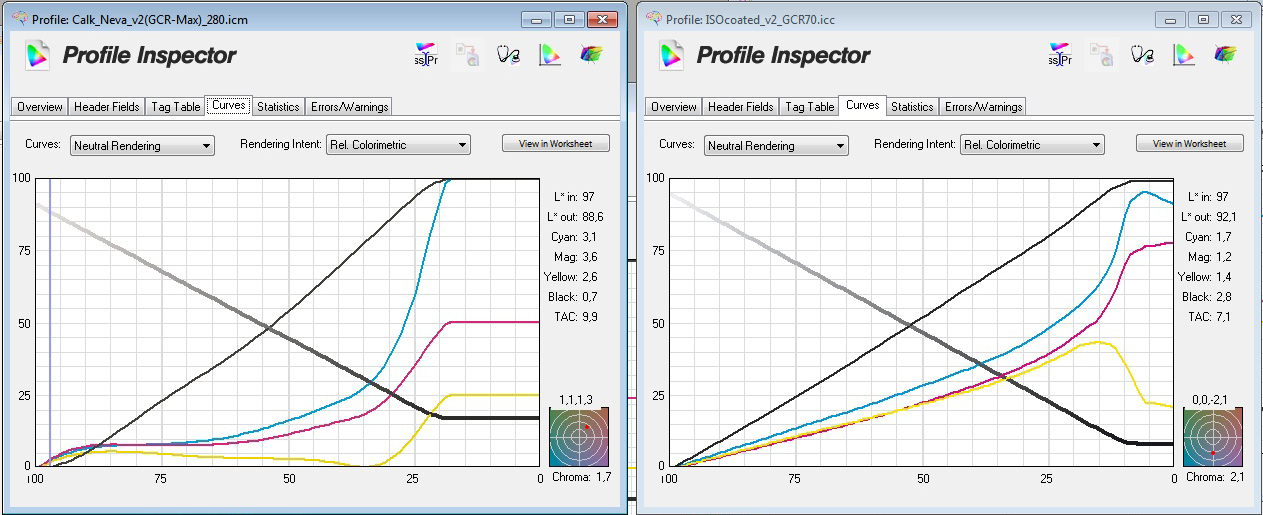This screenshot has height=515, width=1263.
Task: Switch to Overview tab in Calk_Neva window
Action: click(40, 107)
